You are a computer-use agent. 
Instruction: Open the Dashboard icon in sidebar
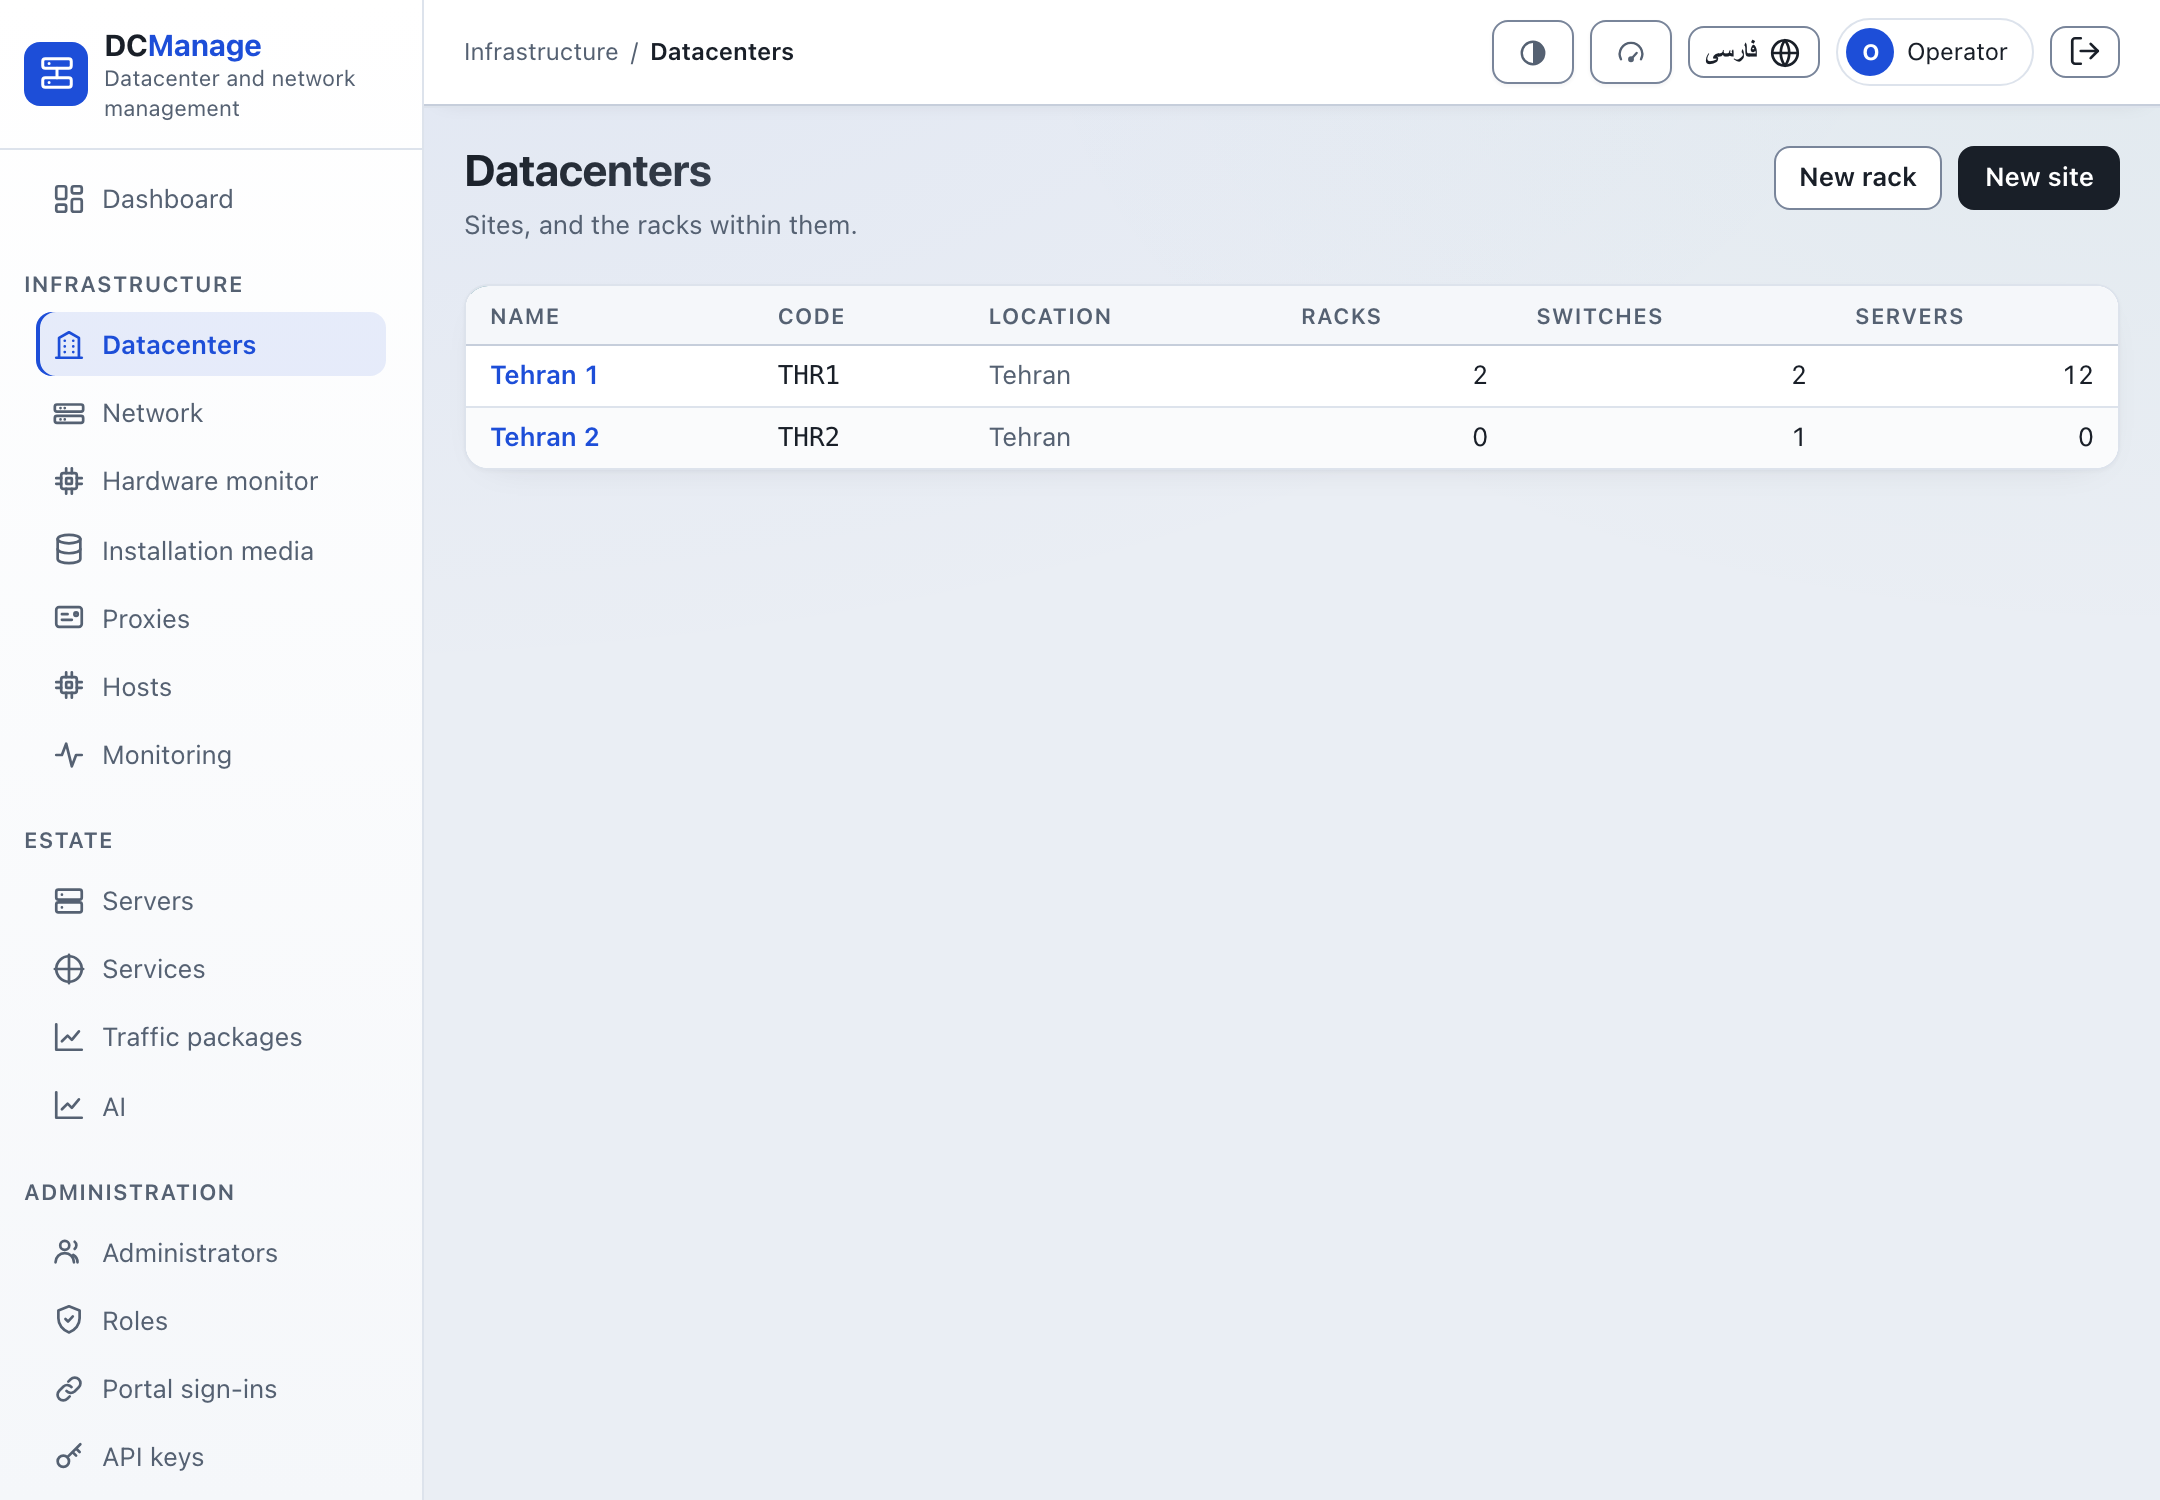(69, 199)
